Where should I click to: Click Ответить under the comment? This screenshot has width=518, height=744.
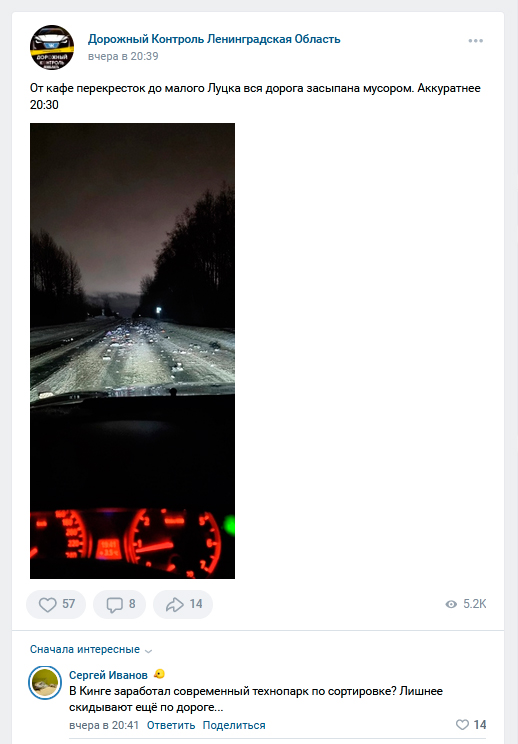171,725
